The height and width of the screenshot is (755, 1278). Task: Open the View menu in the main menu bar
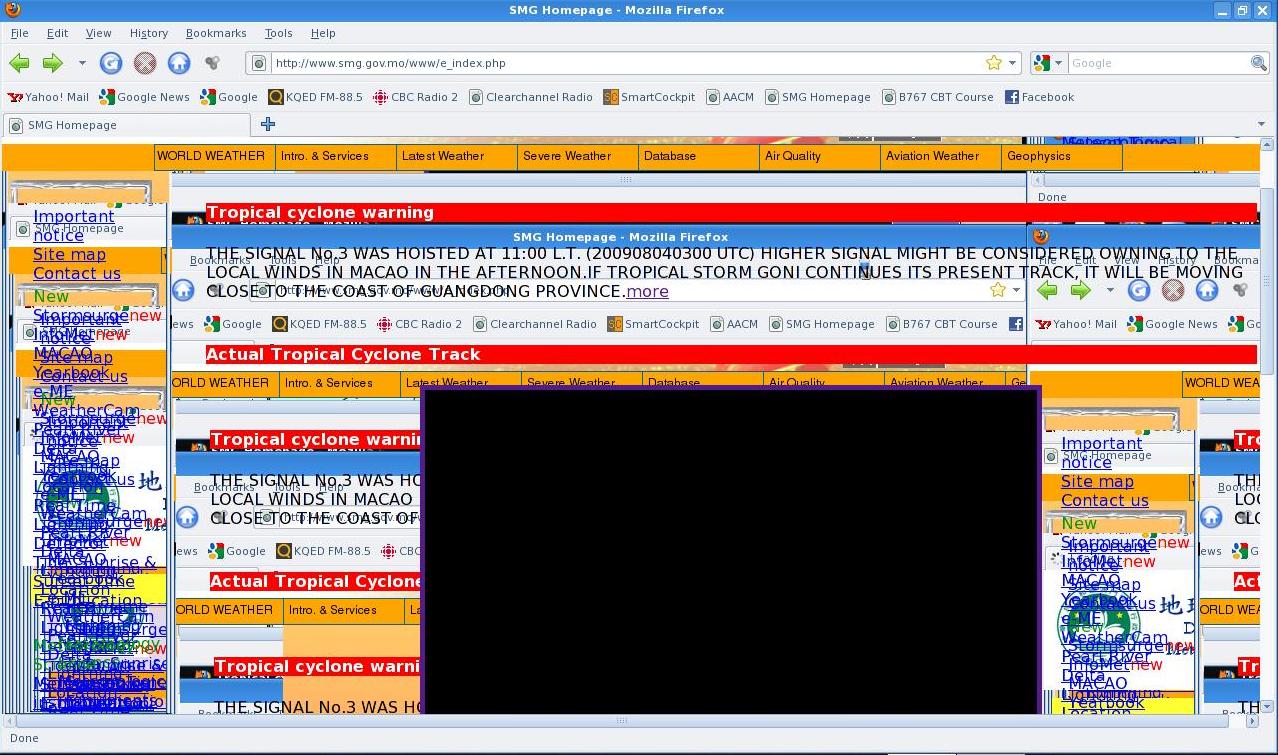pyautogui.click(x=98, y=33)
